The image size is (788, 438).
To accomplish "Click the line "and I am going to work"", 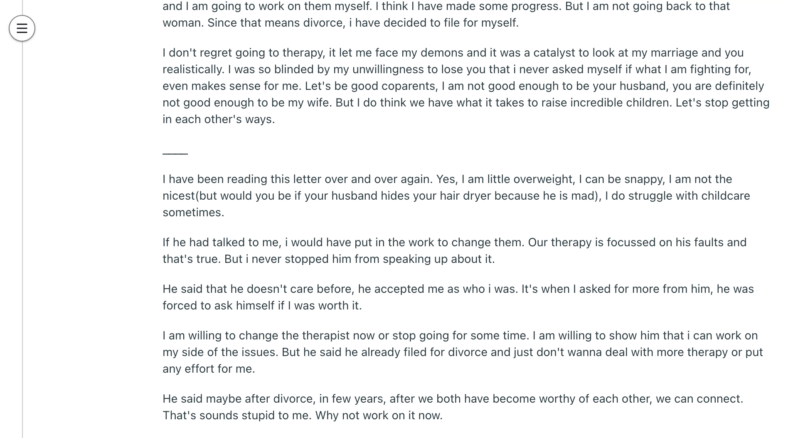I will coord(446,7).
